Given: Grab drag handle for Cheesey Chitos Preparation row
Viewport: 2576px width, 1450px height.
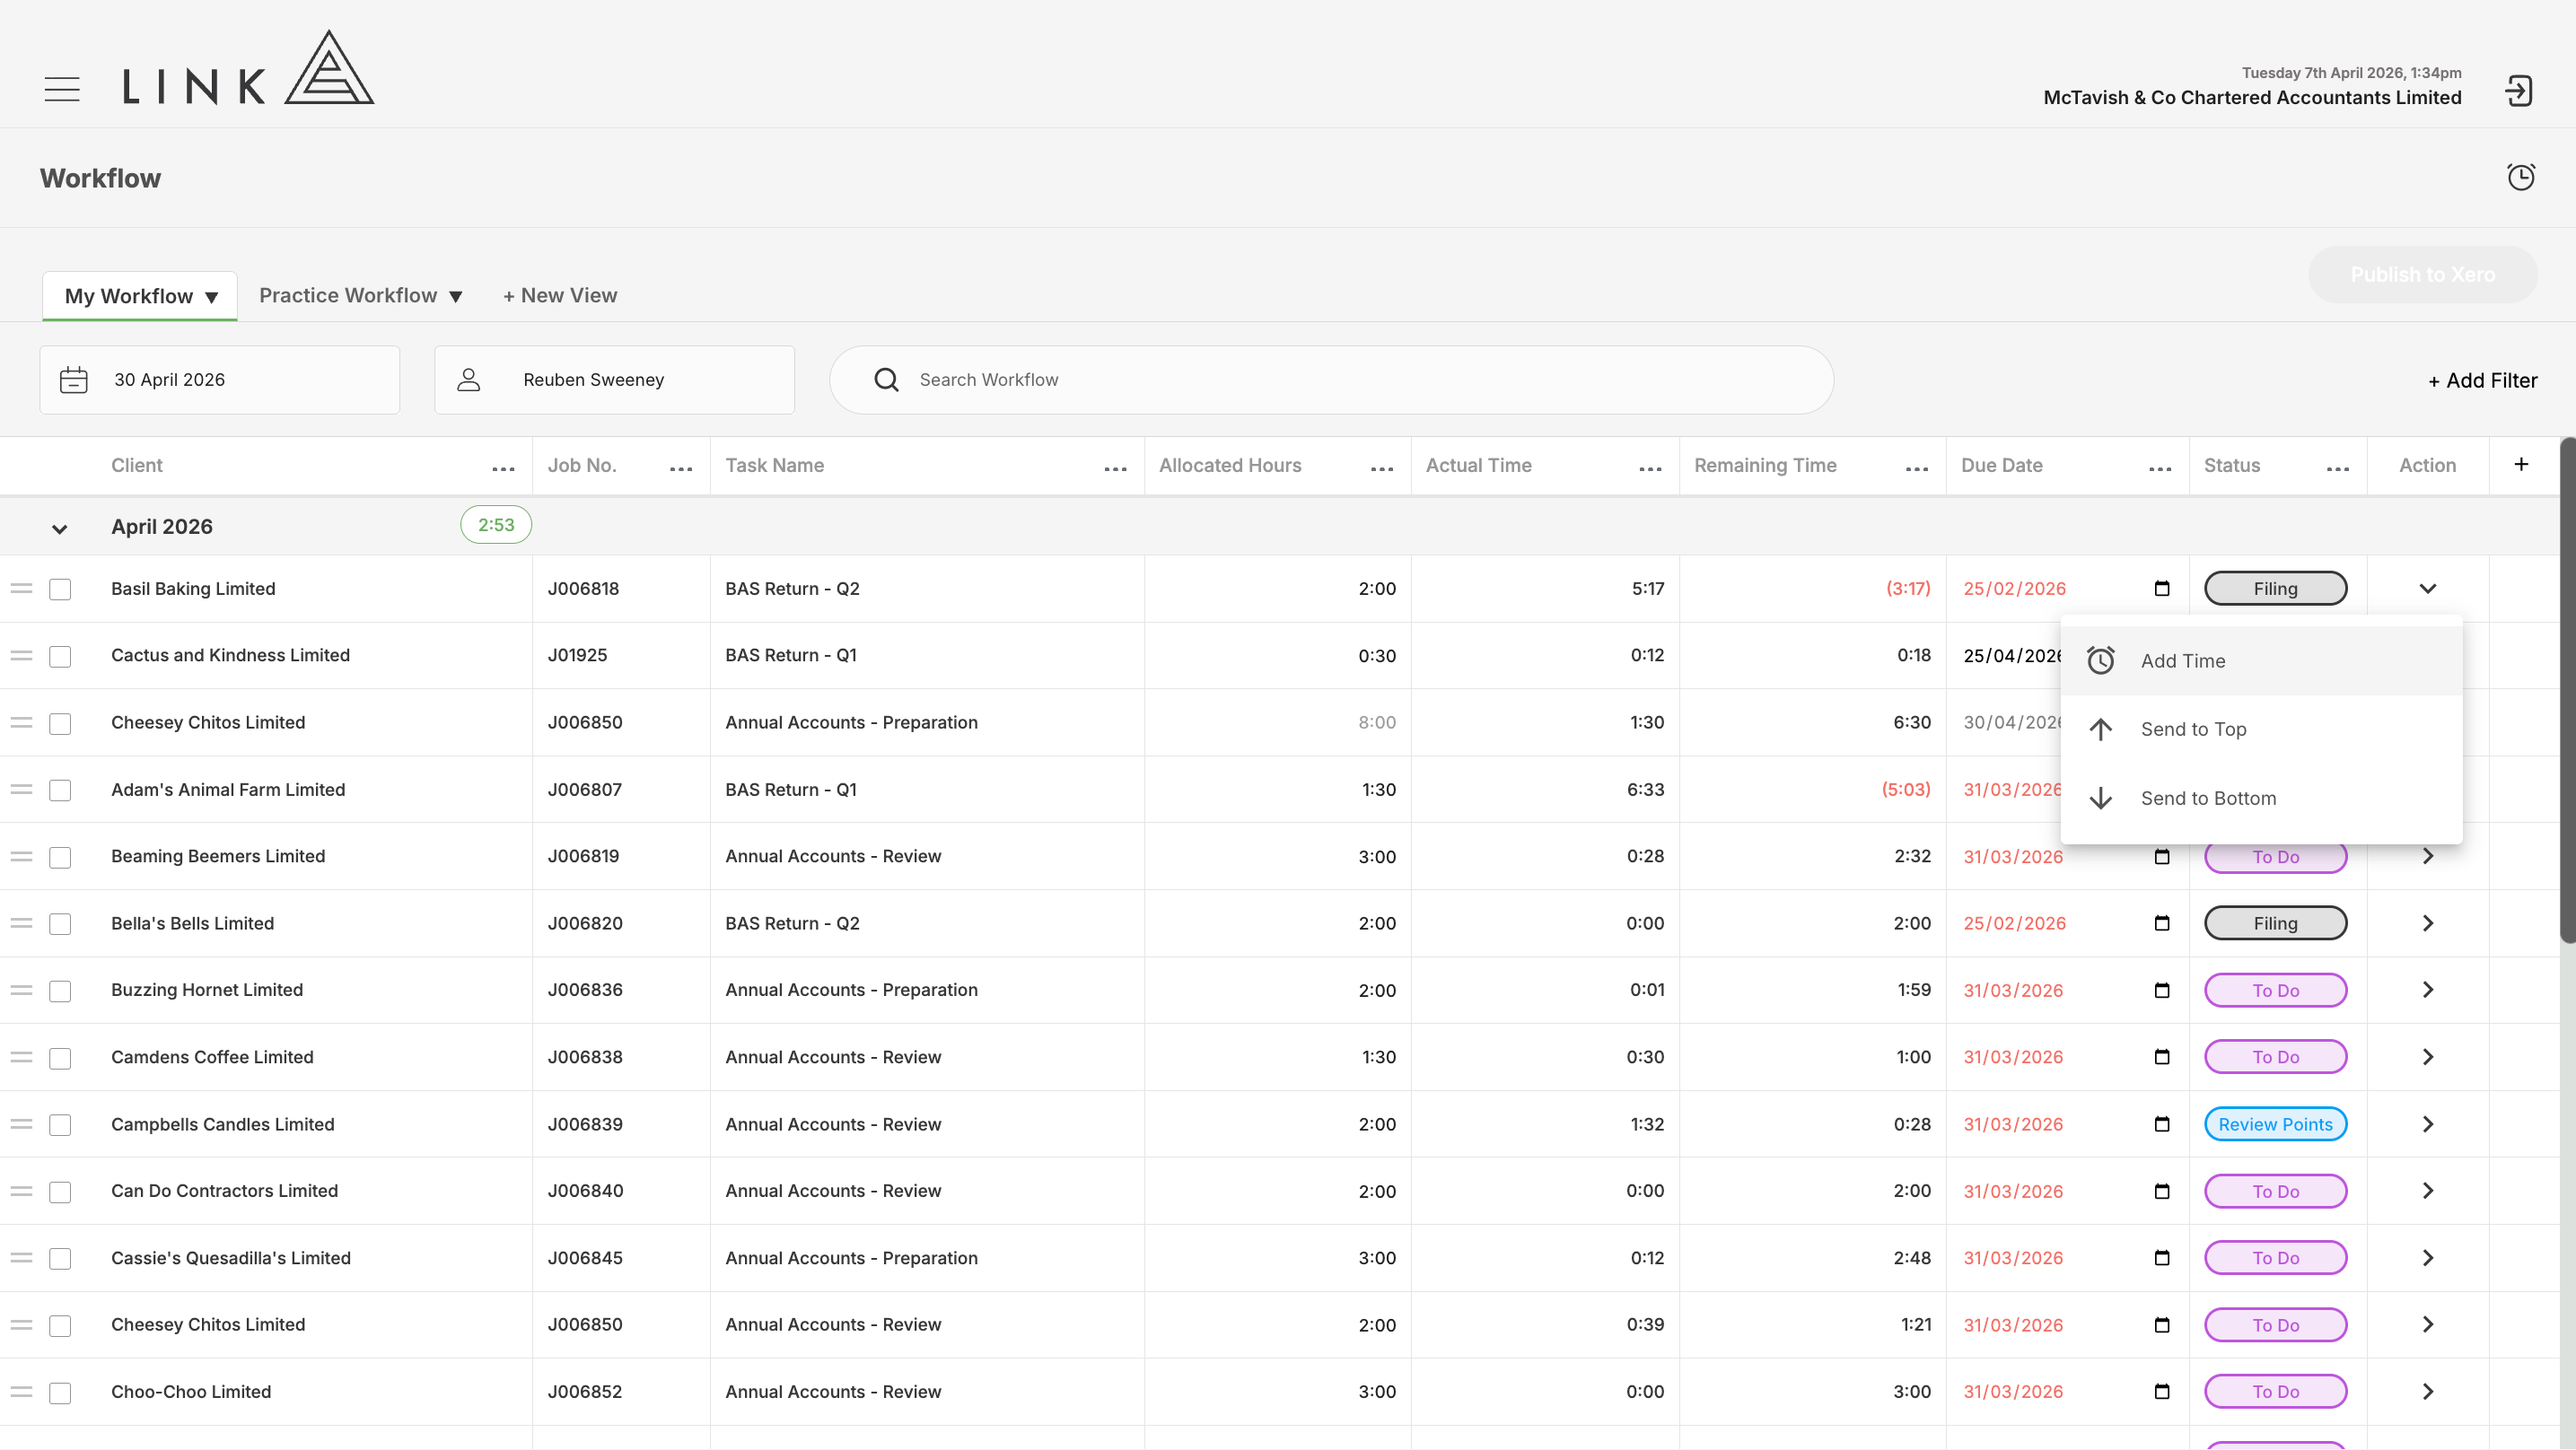Looking at the screenshot, I should tap(21, 722).
